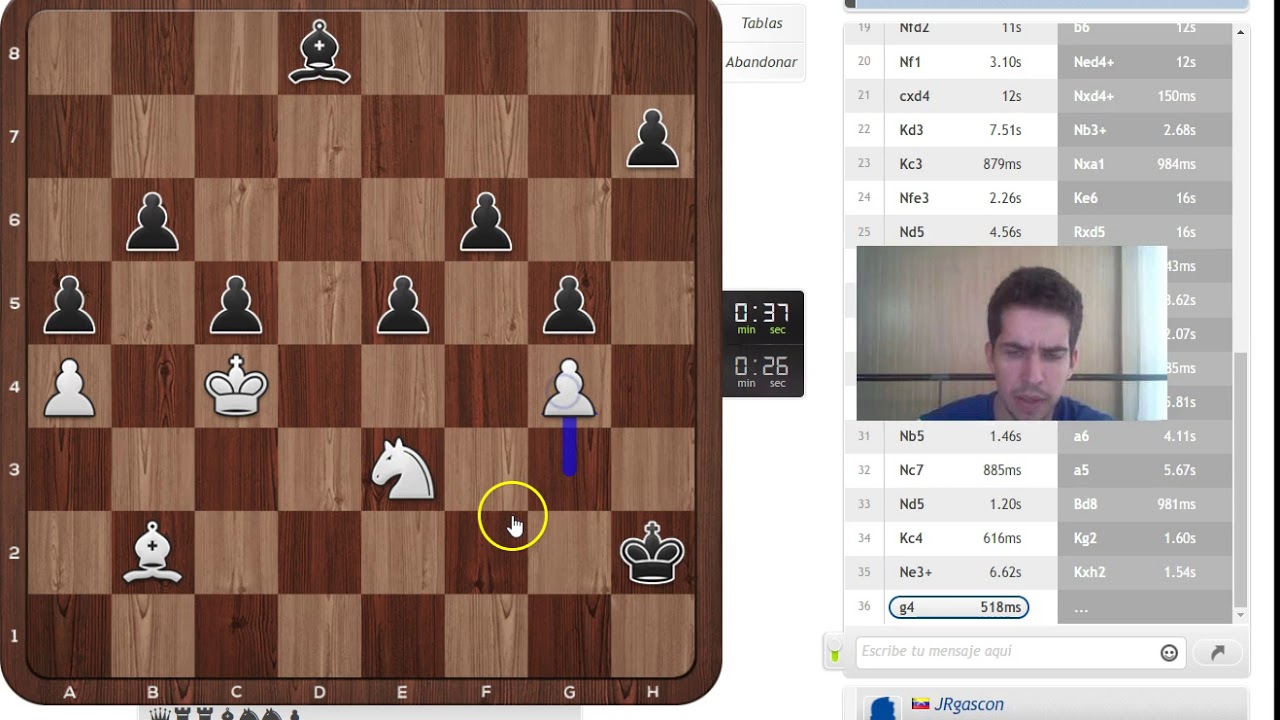1280x720 pixels.
Task: Select Black's move 34 Kg2
Action: click(1143, 538)
